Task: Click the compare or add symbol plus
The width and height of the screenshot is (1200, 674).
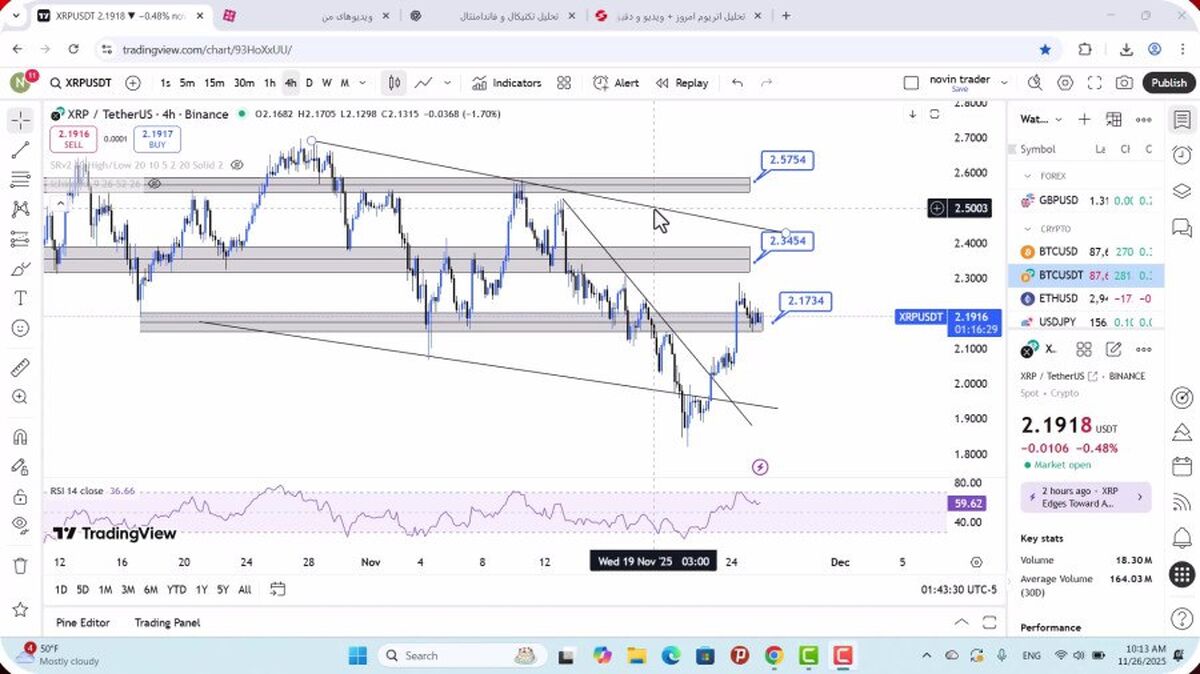Action: pyautogui.click(x=133, y=83)
